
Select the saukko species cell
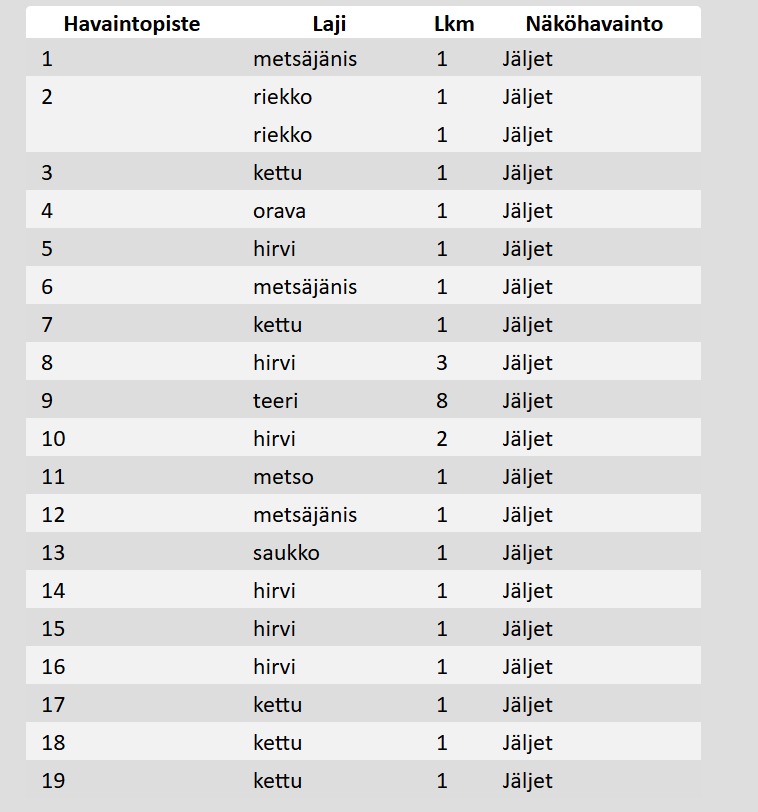(286, 553)
